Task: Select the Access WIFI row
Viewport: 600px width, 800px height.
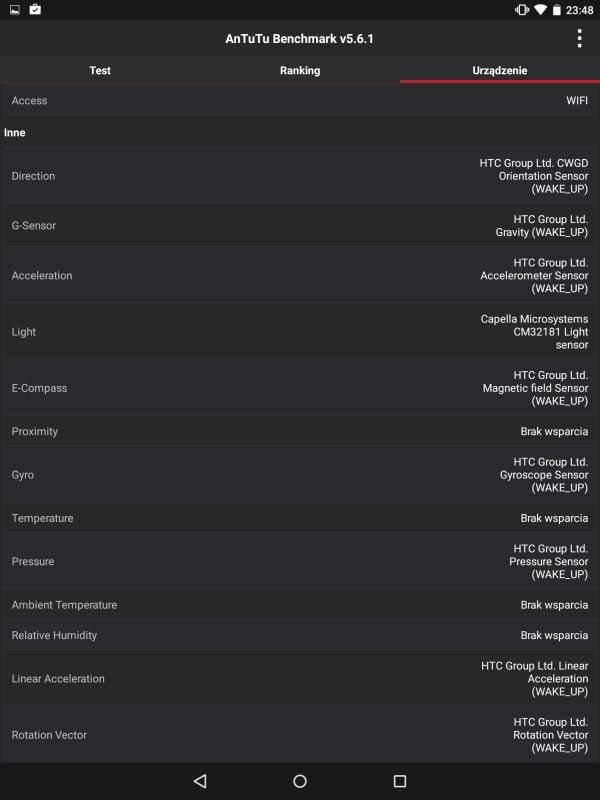Action: [300, 101]
